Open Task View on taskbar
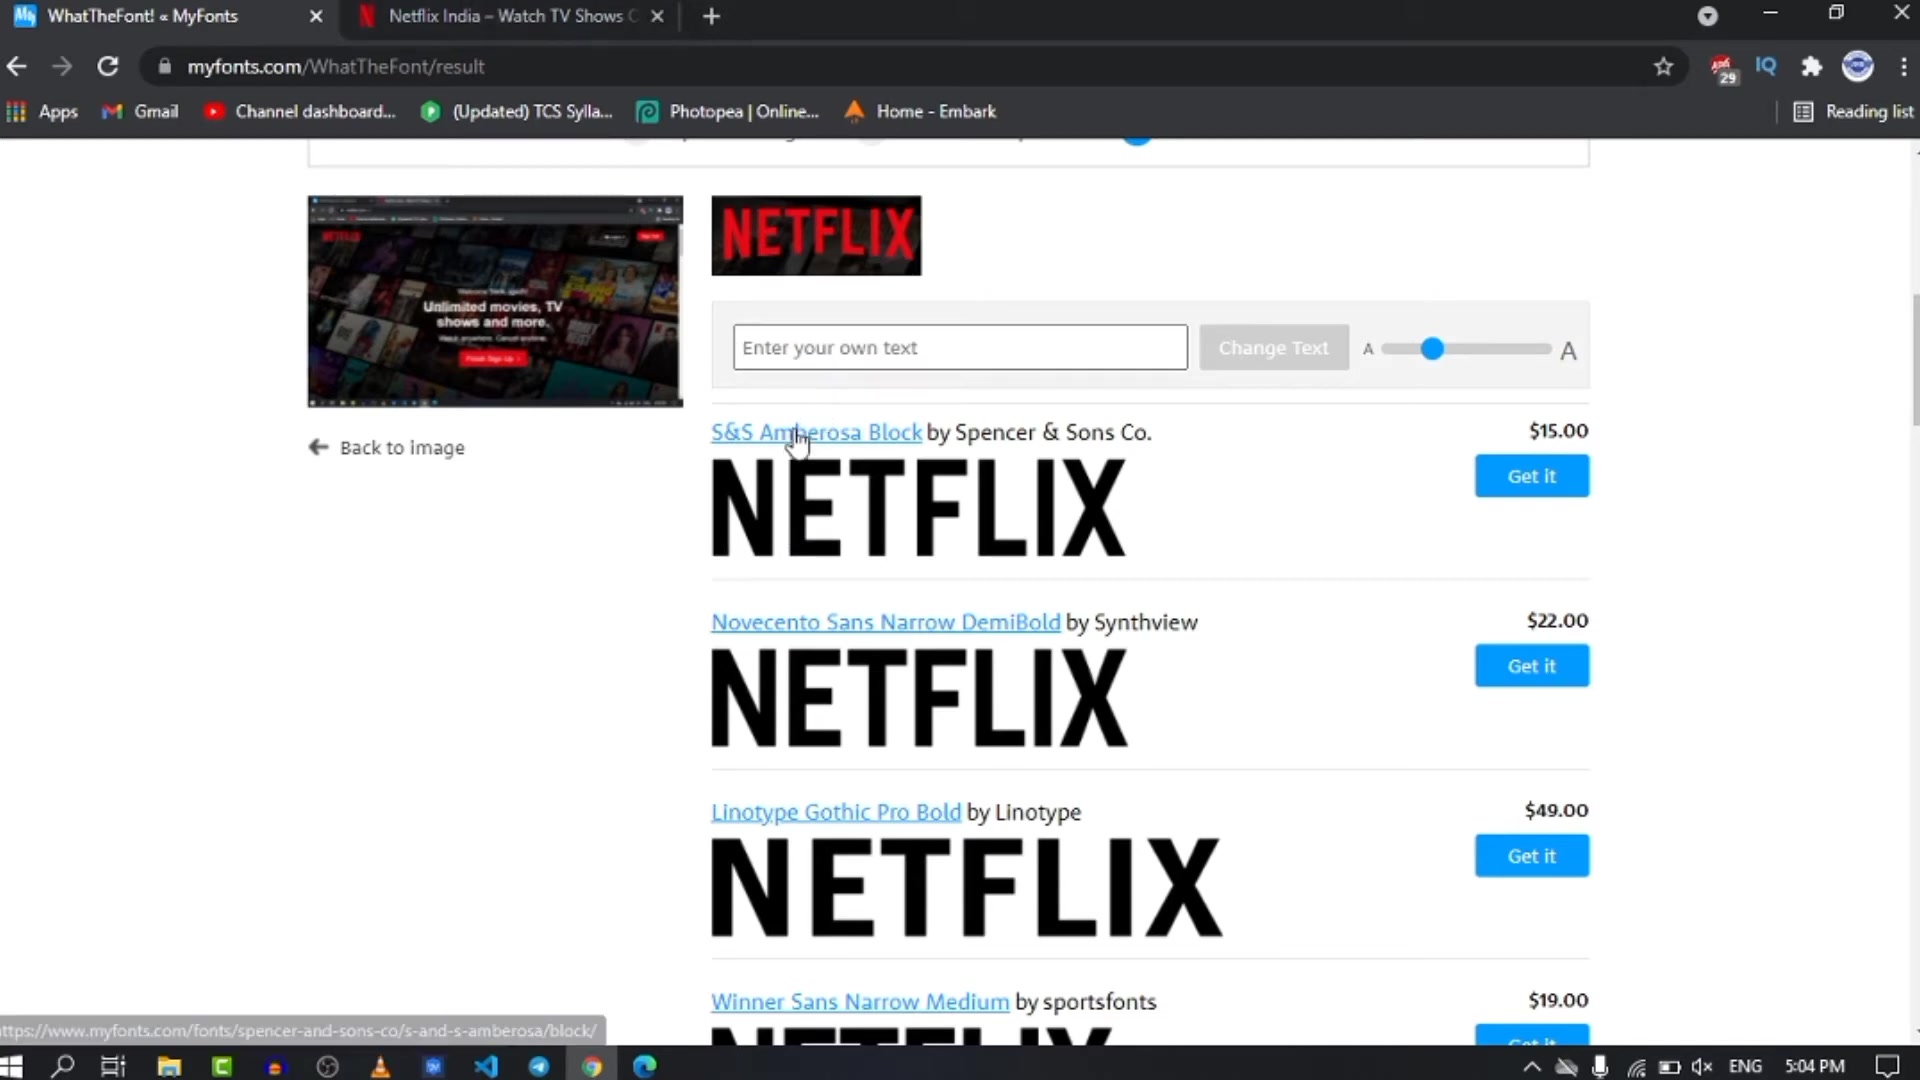 coord(114,1066)
